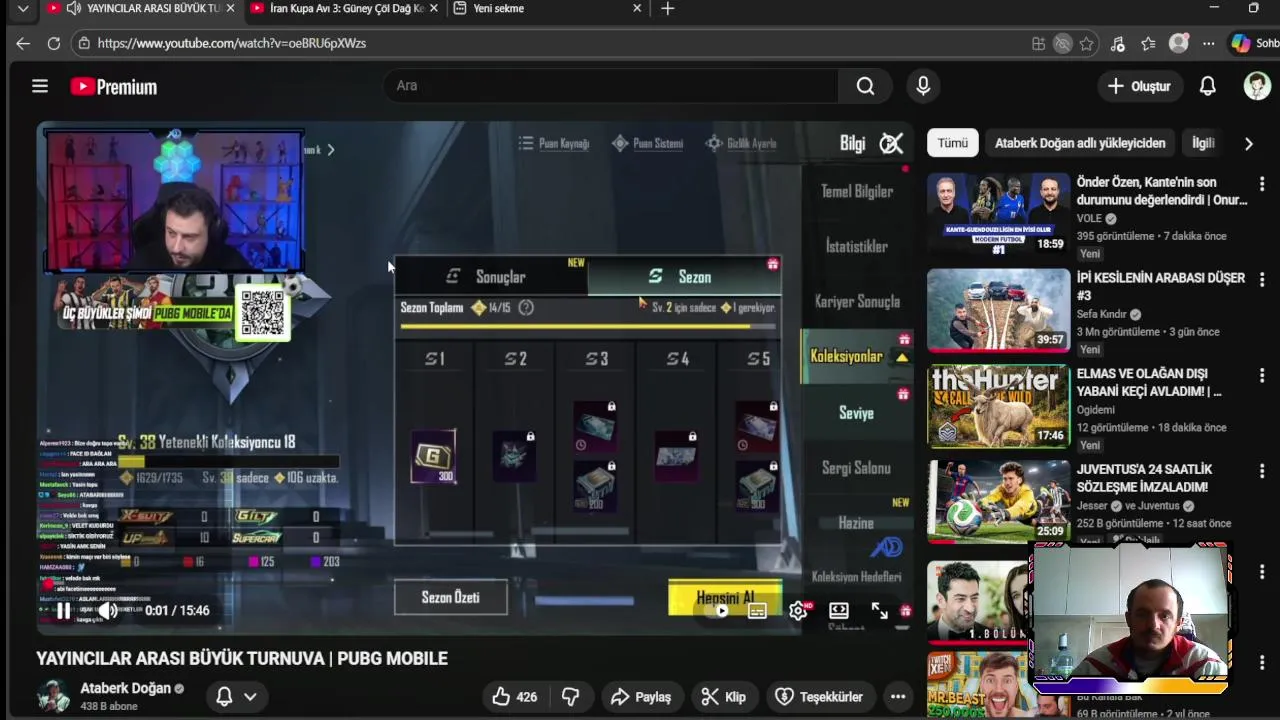Show more filter chips with right arrow
The image size is (1280, 720).
(1248, 143)
